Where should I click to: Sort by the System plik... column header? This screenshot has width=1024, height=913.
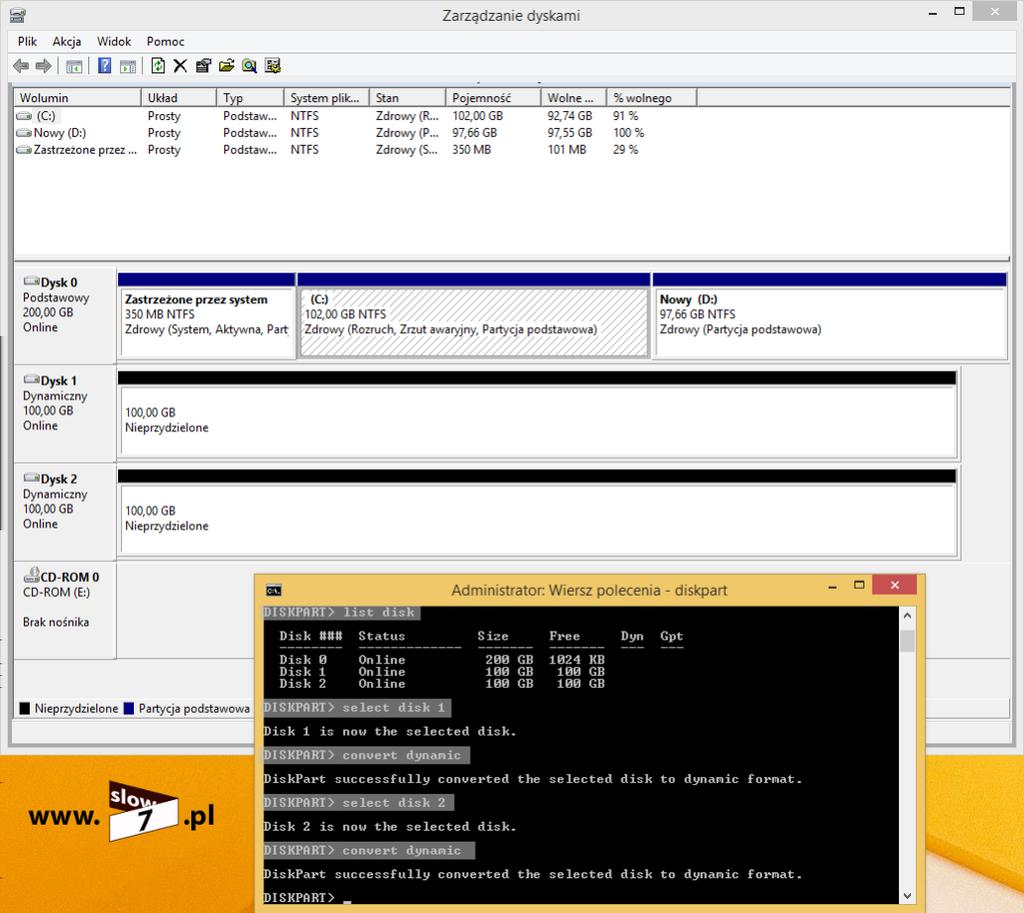(327, 98)
